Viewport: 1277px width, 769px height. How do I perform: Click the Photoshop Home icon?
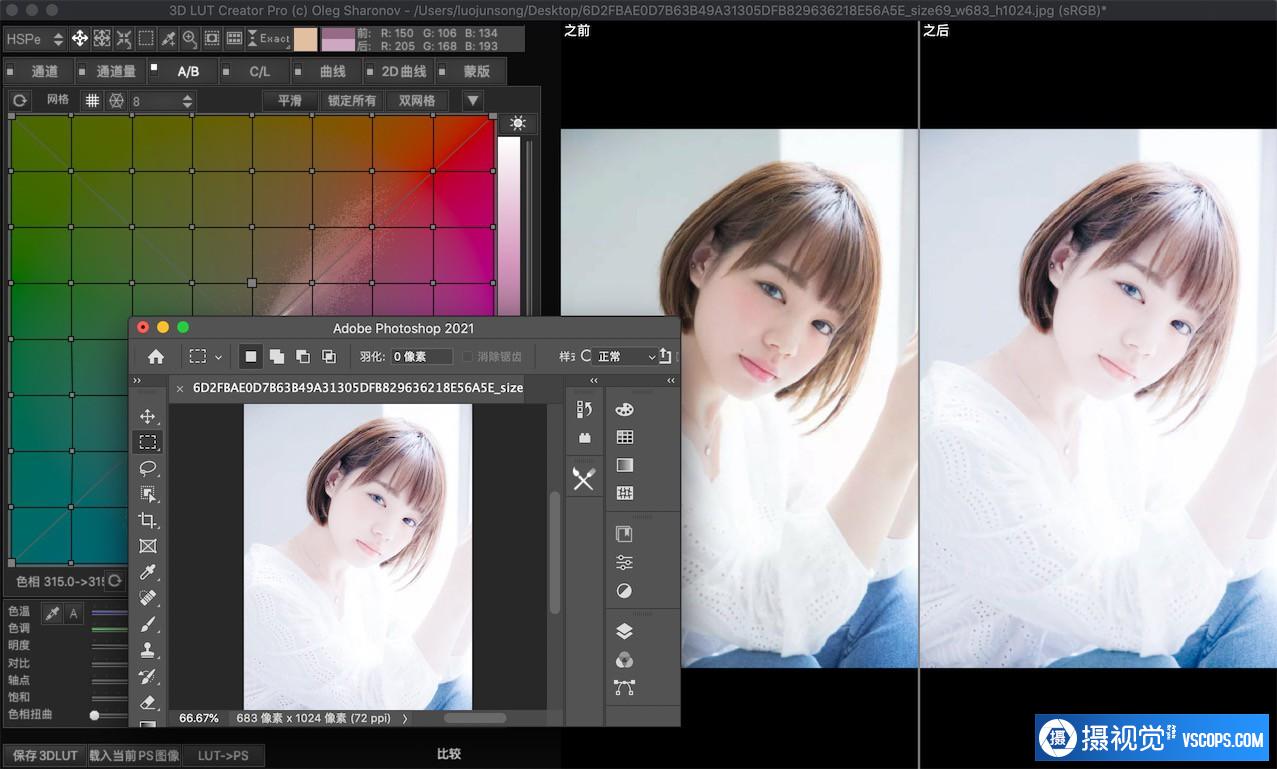click(x=156, y=356)
